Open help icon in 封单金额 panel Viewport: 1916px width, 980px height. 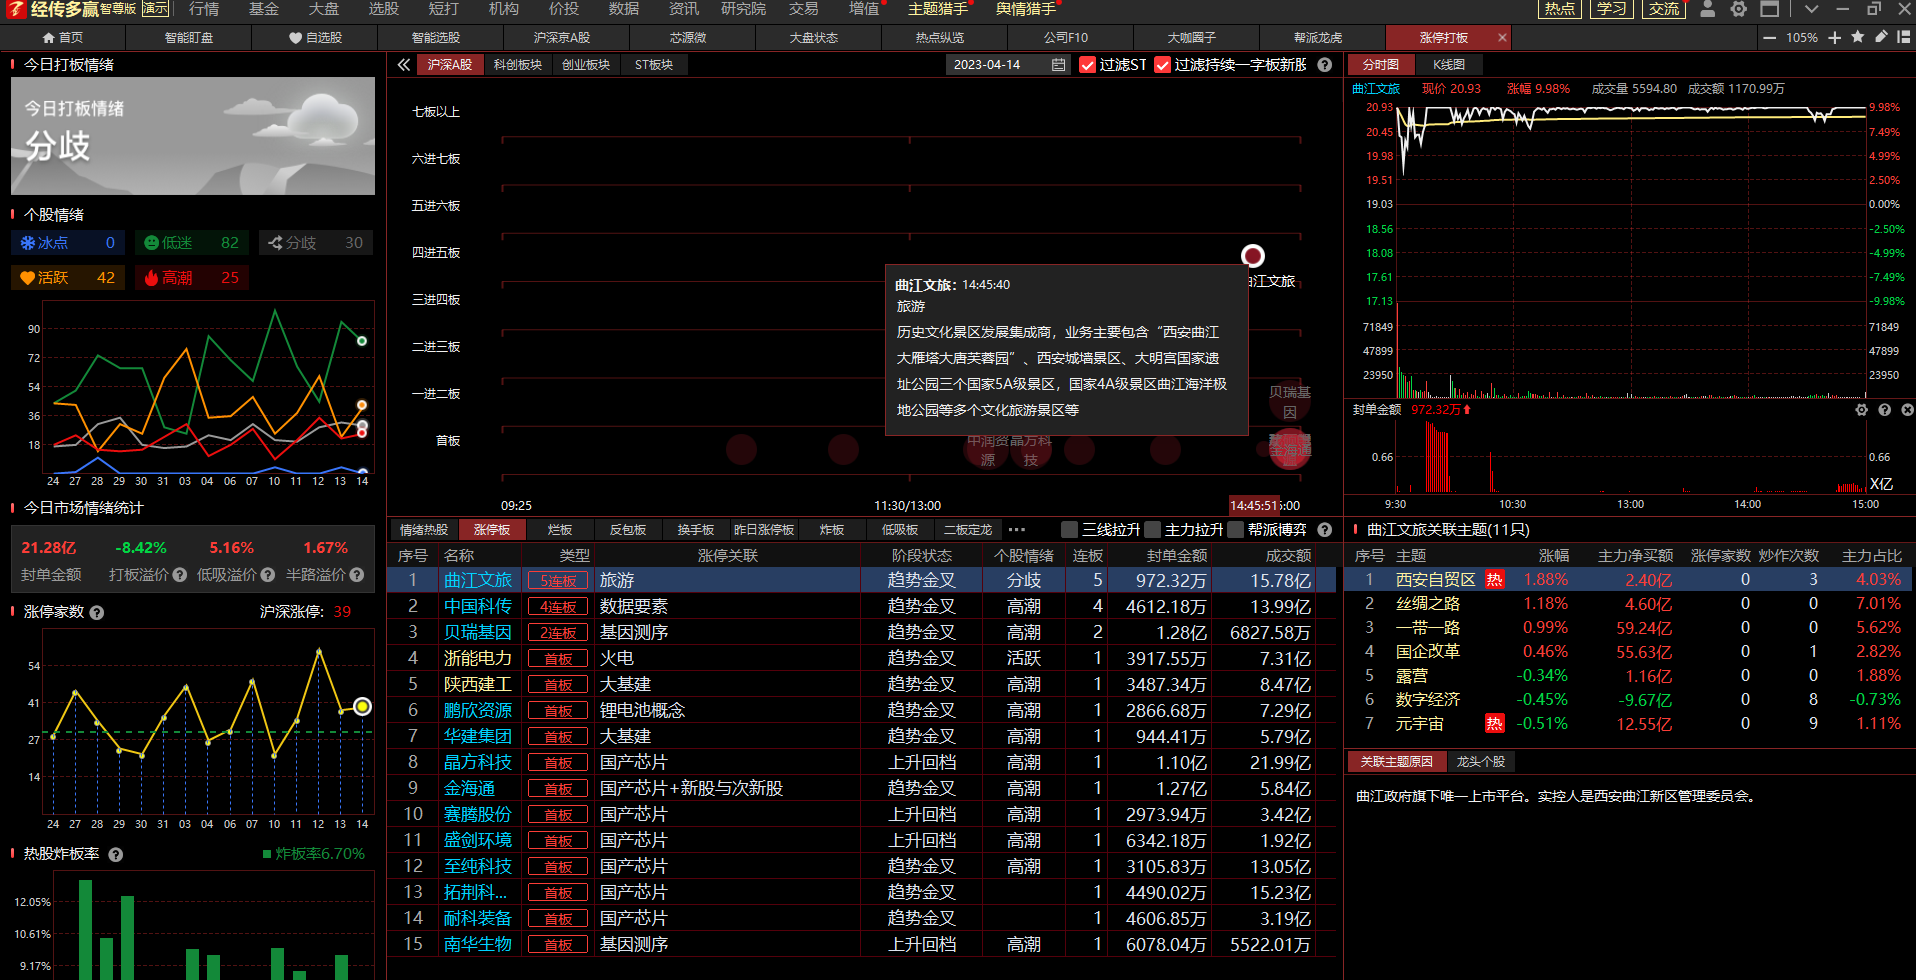tap(1884, 410)
